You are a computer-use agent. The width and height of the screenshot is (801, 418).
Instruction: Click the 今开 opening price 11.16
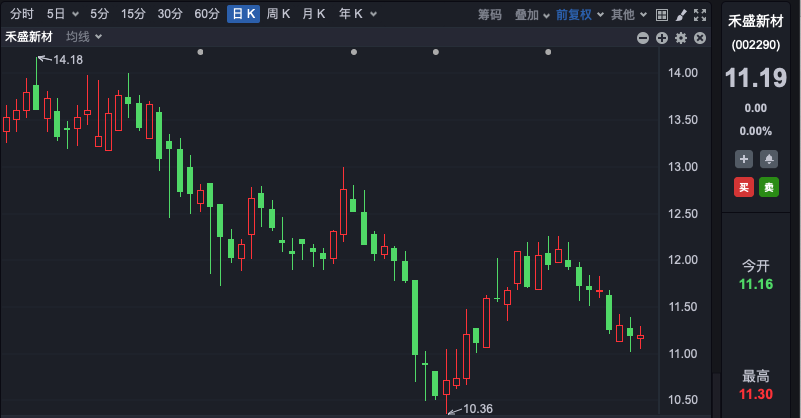click(x=756, y=284)
